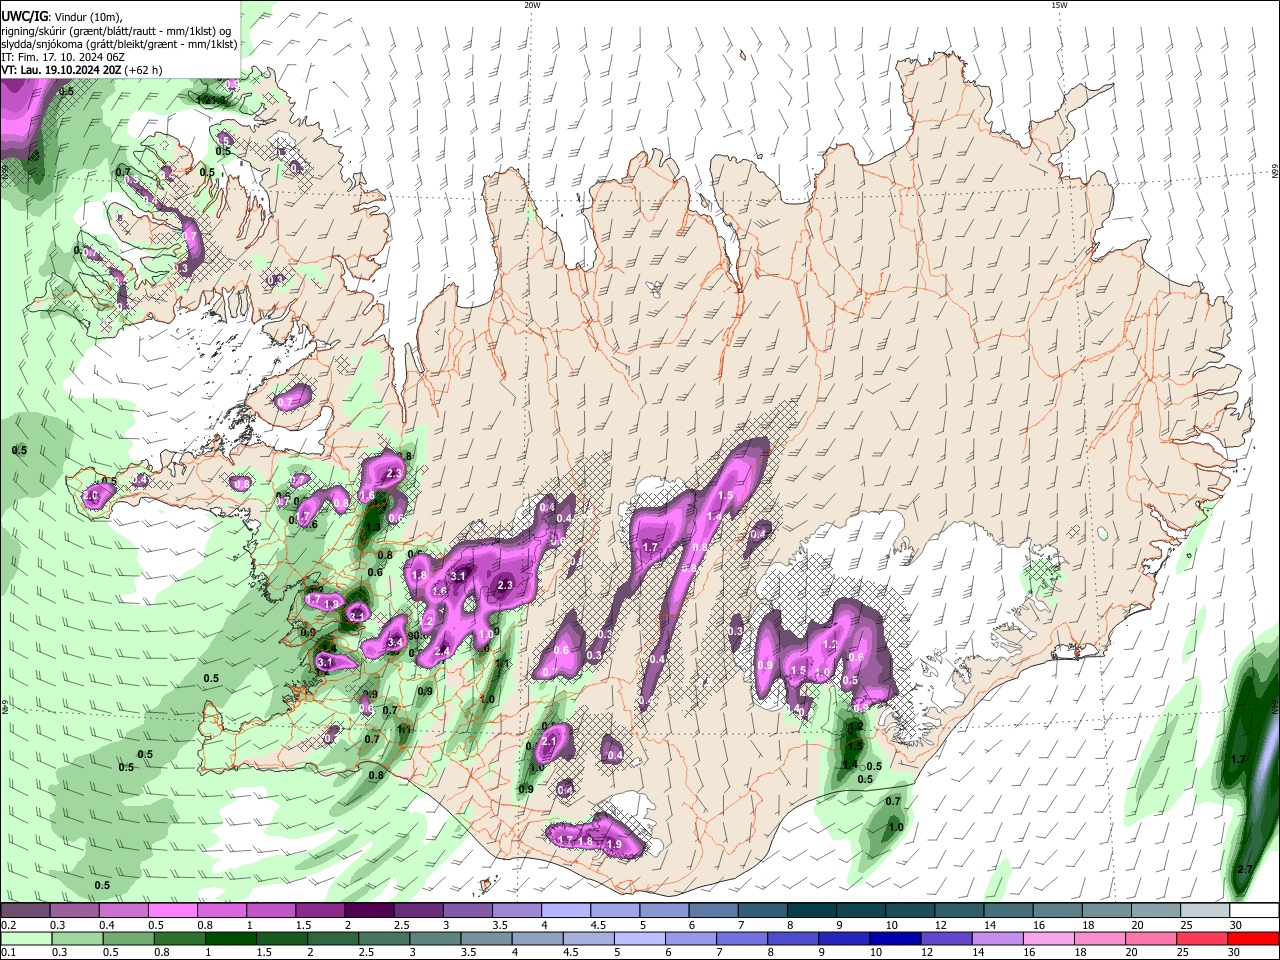
Task: Click the '2.7' rain value on the map
Action: (x=1244, y=869)
